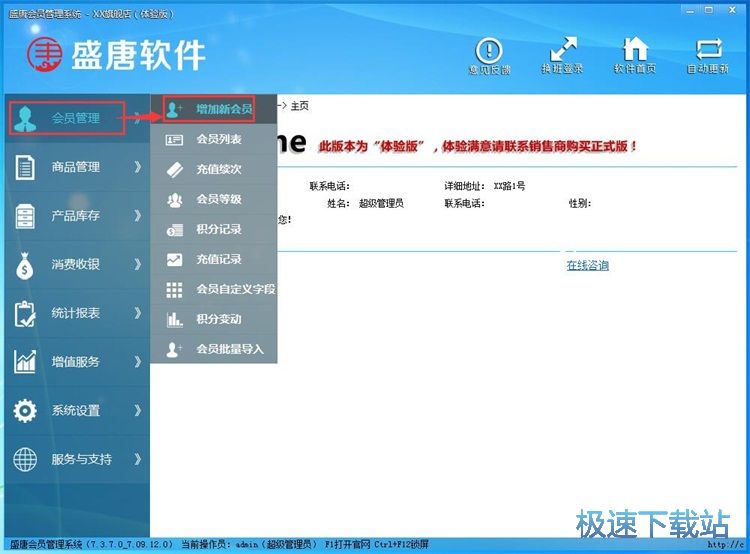
Task: Expand the 增值服务 chevron arrow
Action: 138,361
